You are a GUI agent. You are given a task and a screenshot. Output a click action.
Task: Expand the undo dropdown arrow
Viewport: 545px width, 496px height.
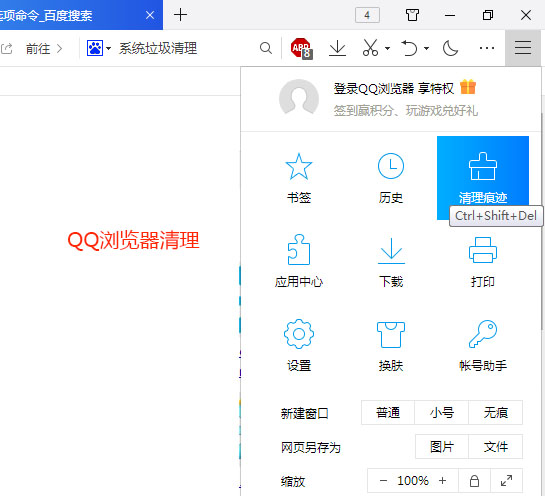pyautogui.click(x=426, y=48)
